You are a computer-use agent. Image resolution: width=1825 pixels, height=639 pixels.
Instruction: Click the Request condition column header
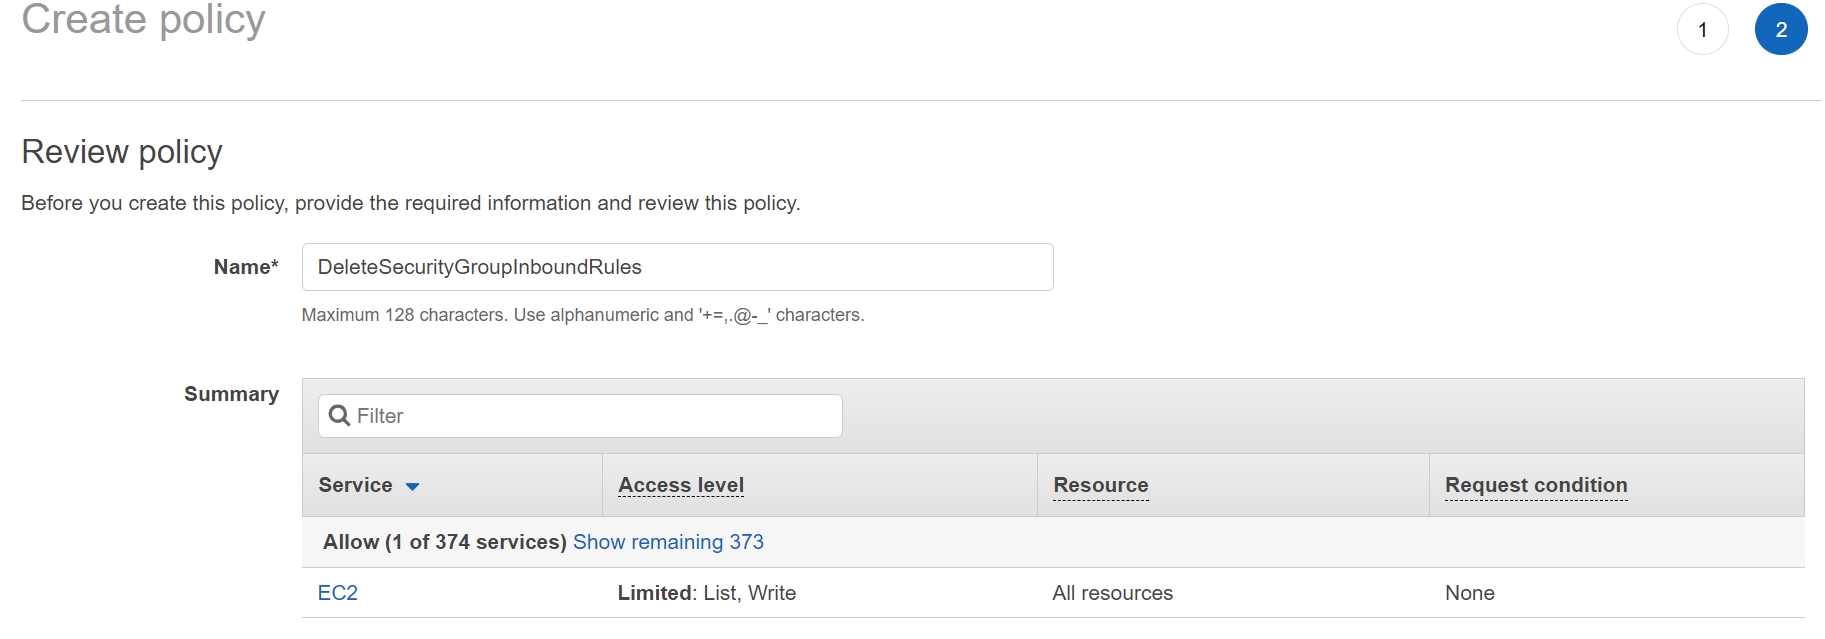coord(1535,485)
